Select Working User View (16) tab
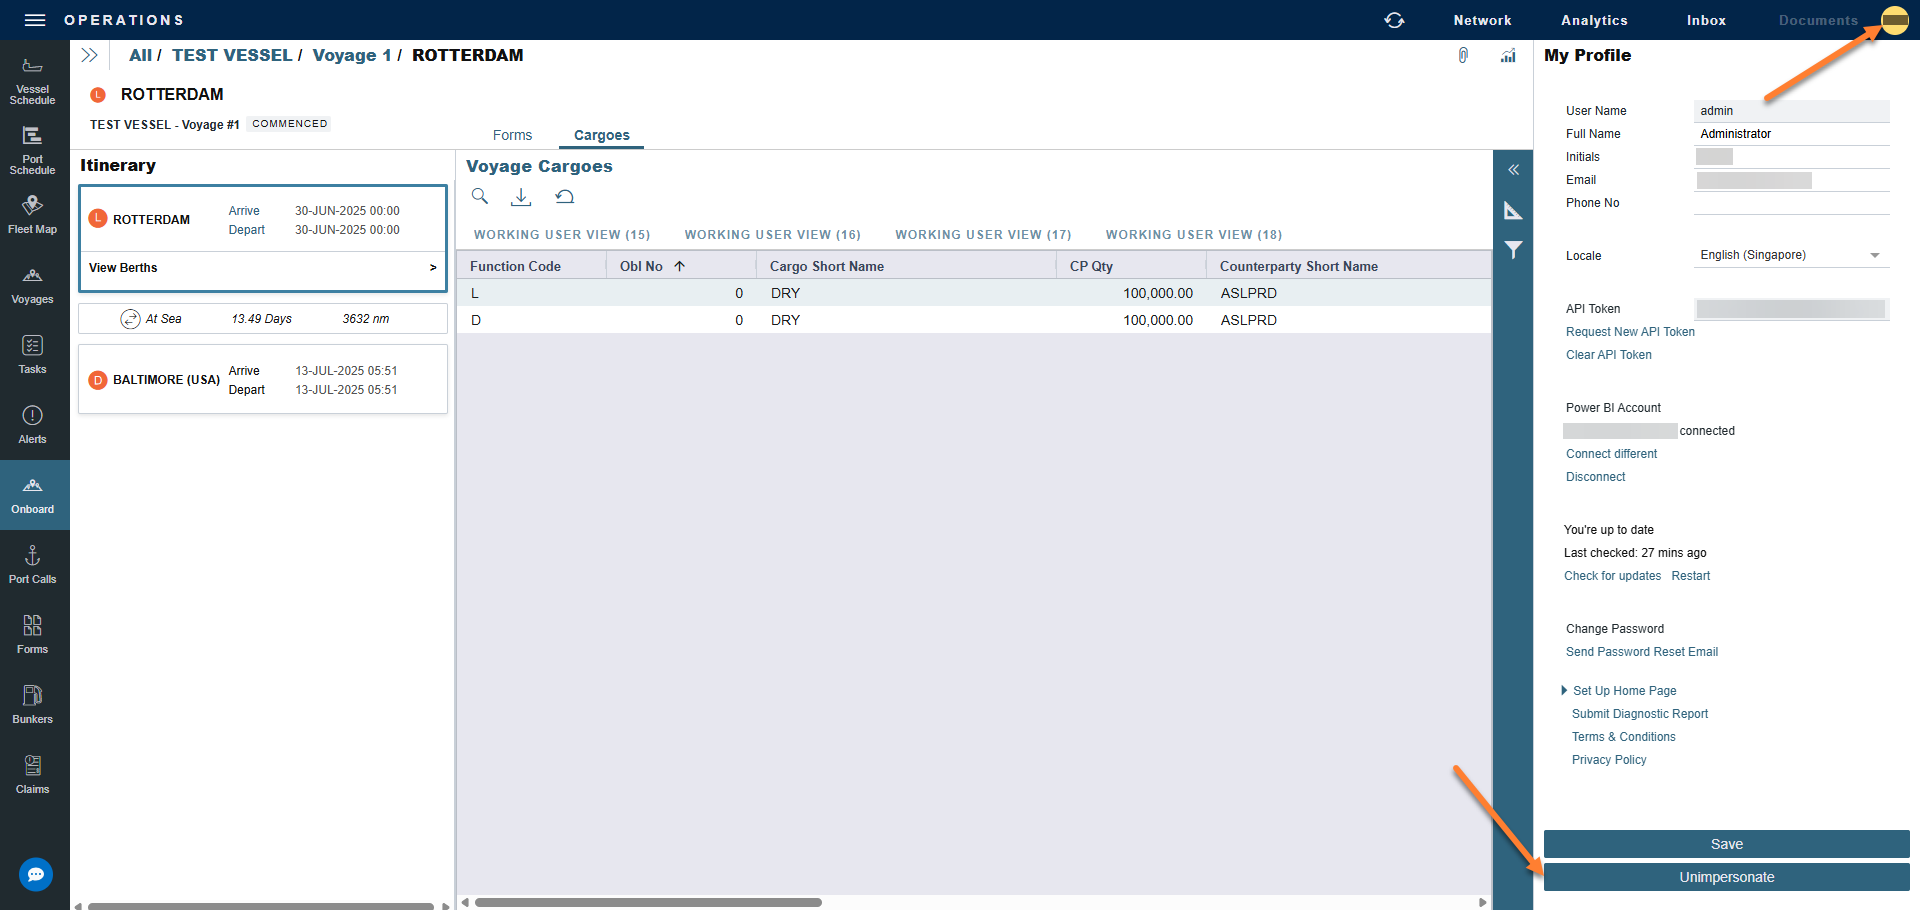 tap(772, 235)
